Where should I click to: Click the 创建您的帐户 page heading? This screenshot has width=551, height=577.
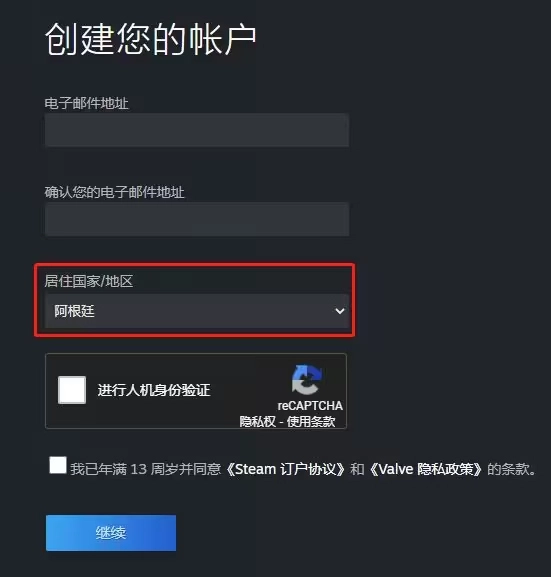click(x=151, y=39)
